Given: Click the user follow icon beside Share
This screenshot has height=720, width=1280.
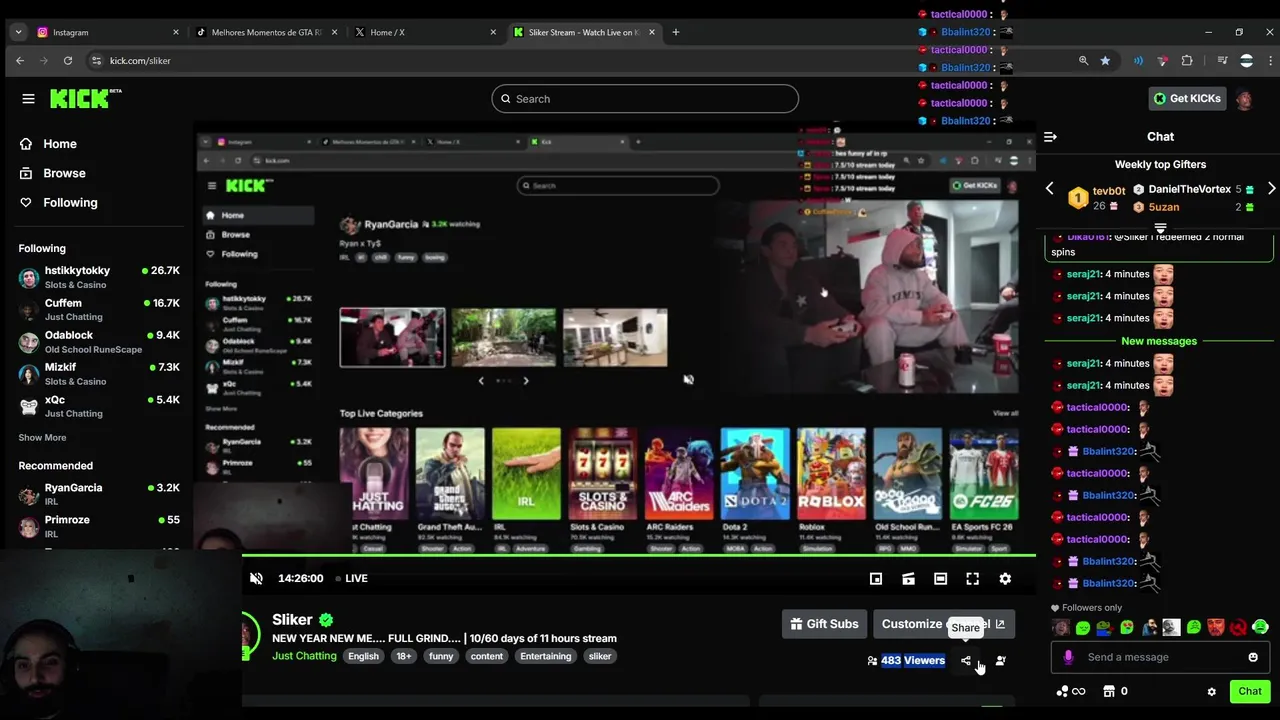Looking at the screenshot, I should coord(1000,660).
